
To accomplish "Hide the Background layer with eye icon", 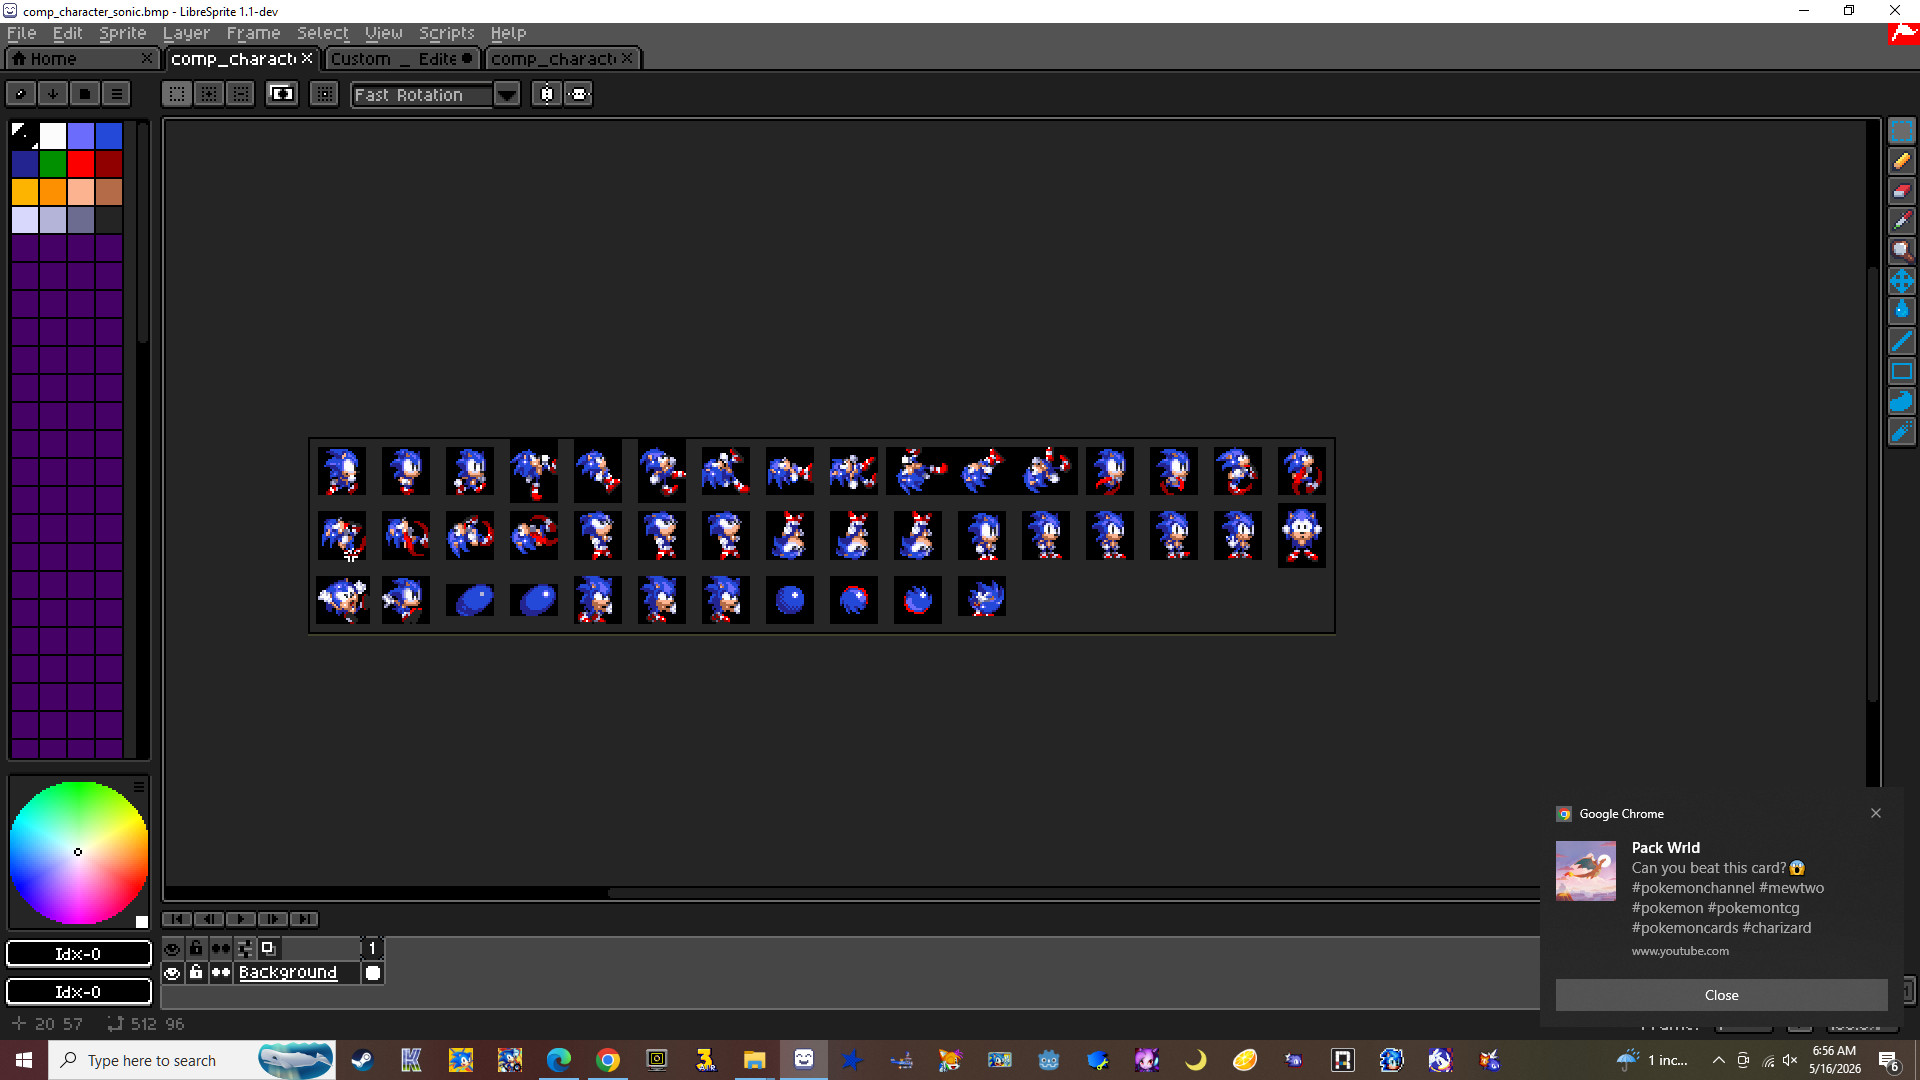I will 172,972.
